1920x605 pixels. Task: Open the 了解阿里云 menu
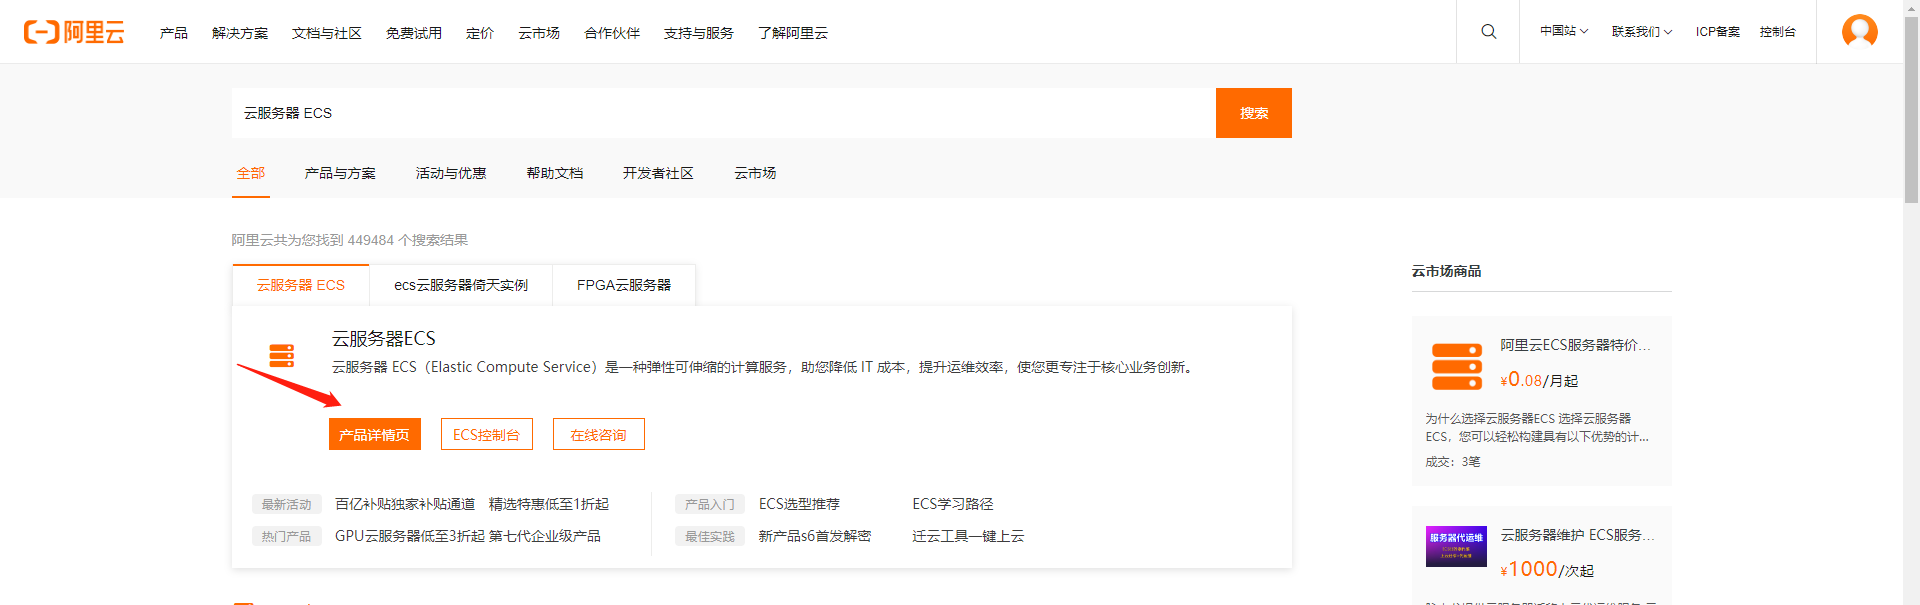point(793,33)
